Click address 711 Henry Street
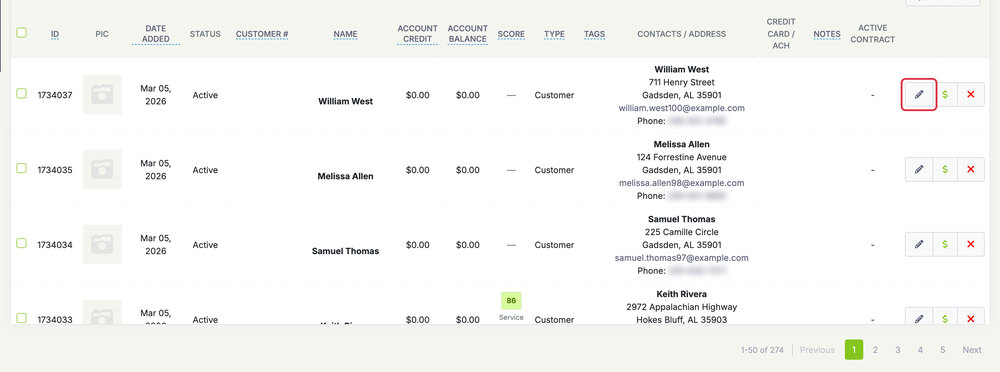The image size is (1000, 372). 681,82
